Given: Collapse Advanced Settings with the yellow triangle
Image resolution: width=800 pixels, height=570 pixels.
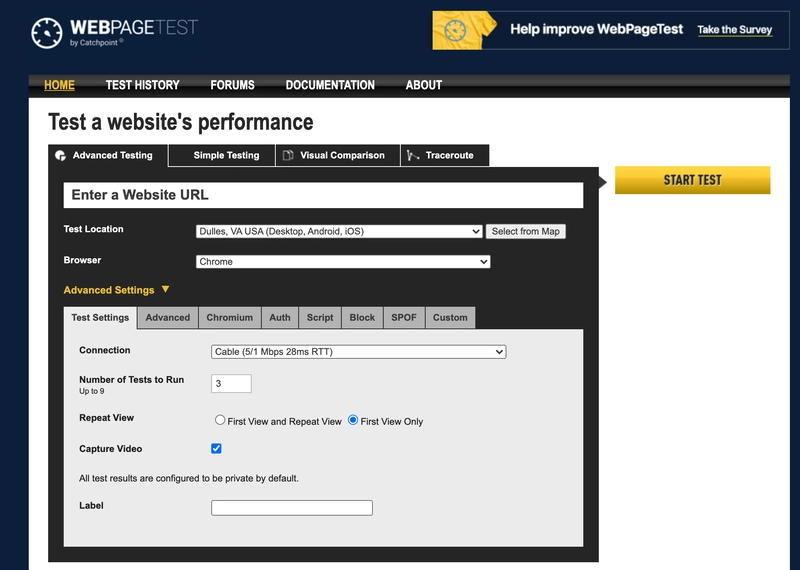Looking at the screenshot, I should [x=165, y=289].
